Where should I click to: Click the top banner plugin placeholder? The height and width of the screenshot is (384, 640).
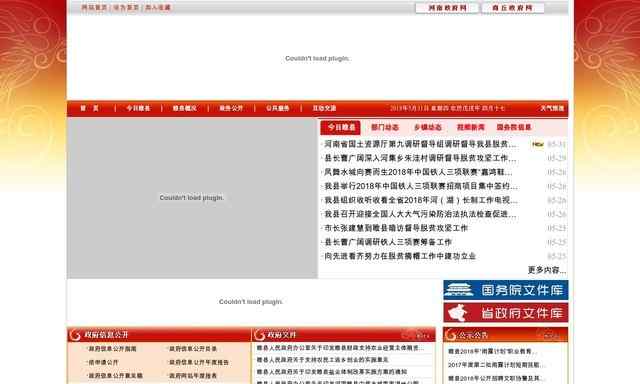(x=317, y=58)
